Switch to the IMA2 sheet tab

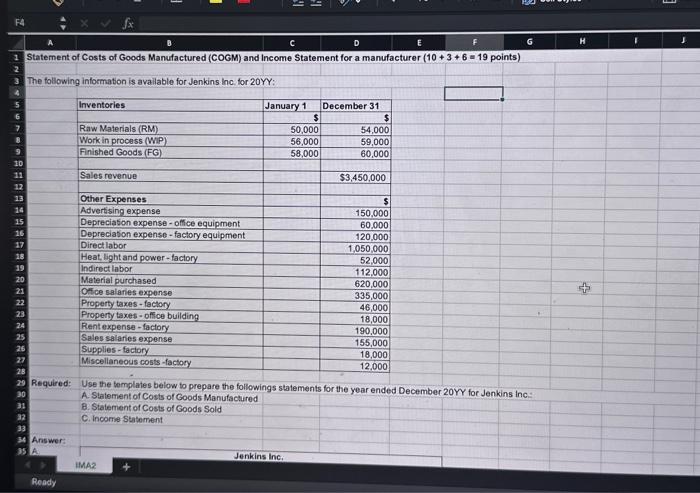(x=86, y=465)
